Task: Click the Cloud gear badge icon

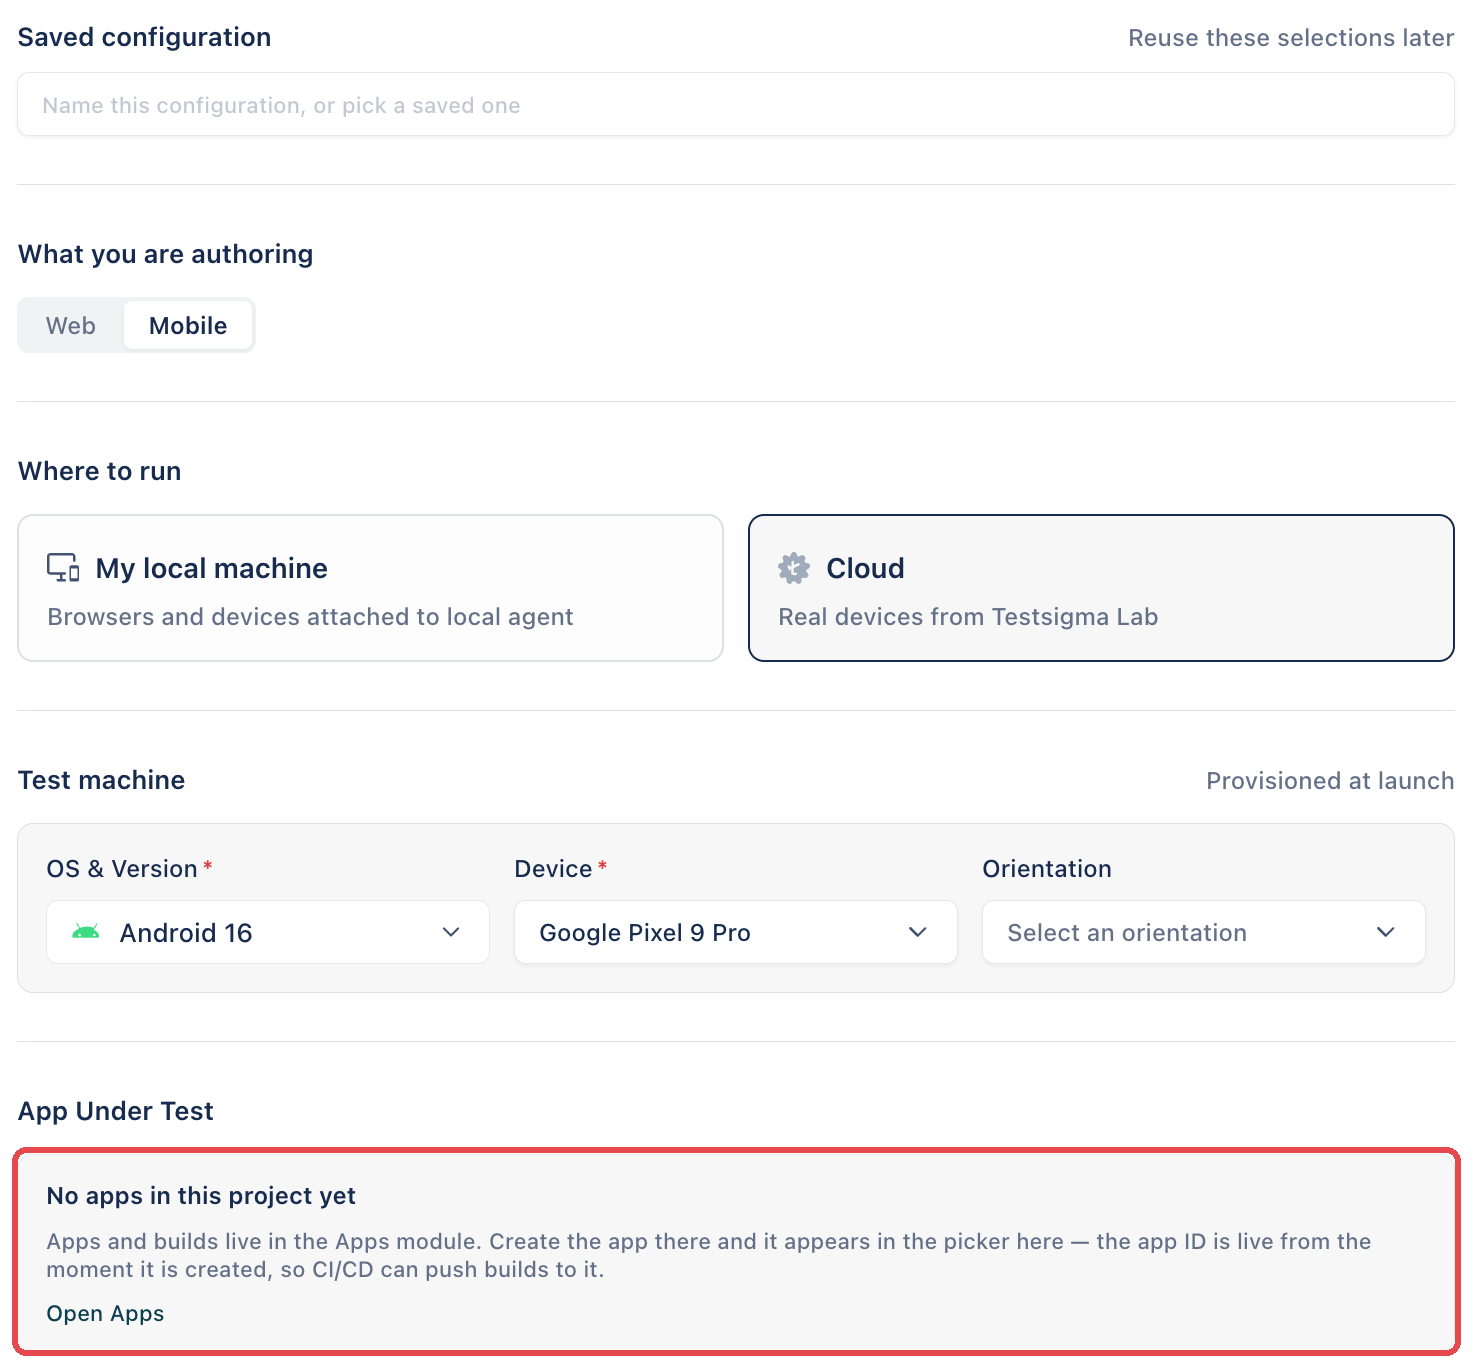Action: [x=794, y=568]
